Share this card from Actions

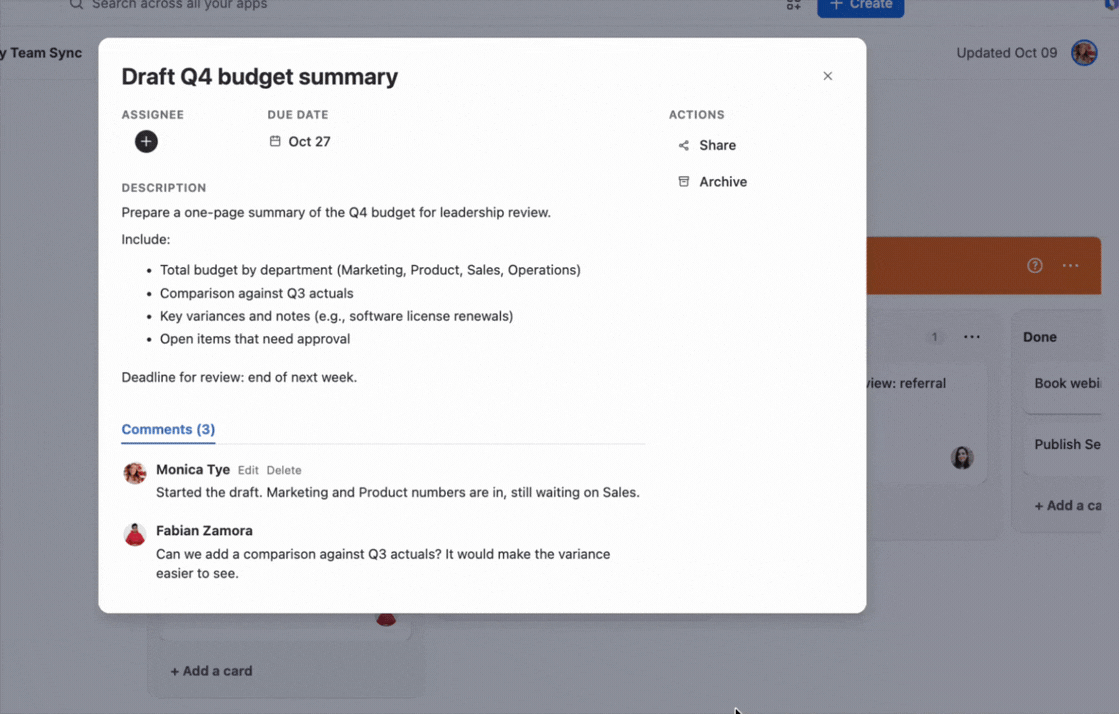tap(707, 145)
